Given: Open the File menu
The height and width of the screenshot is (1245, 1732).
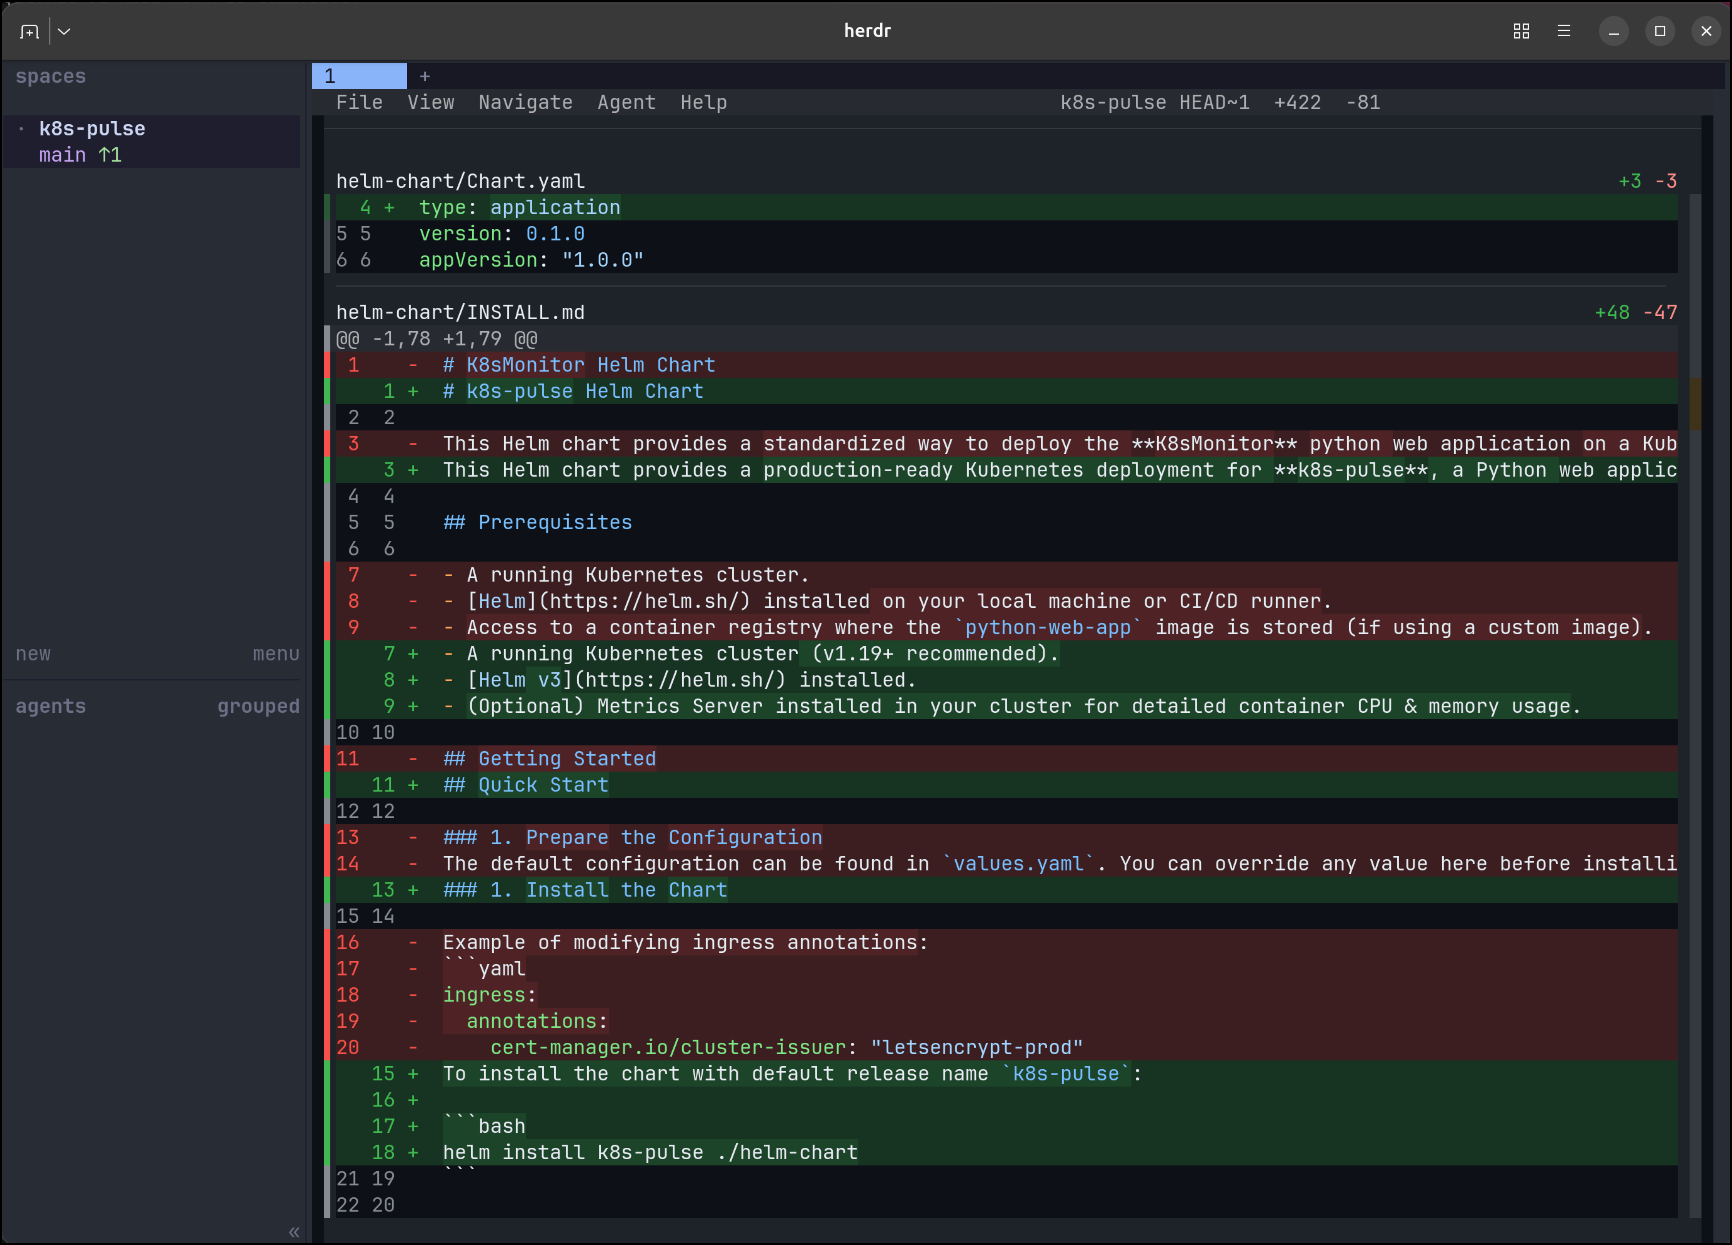Looking at the screenshot, I should [359, 102].
